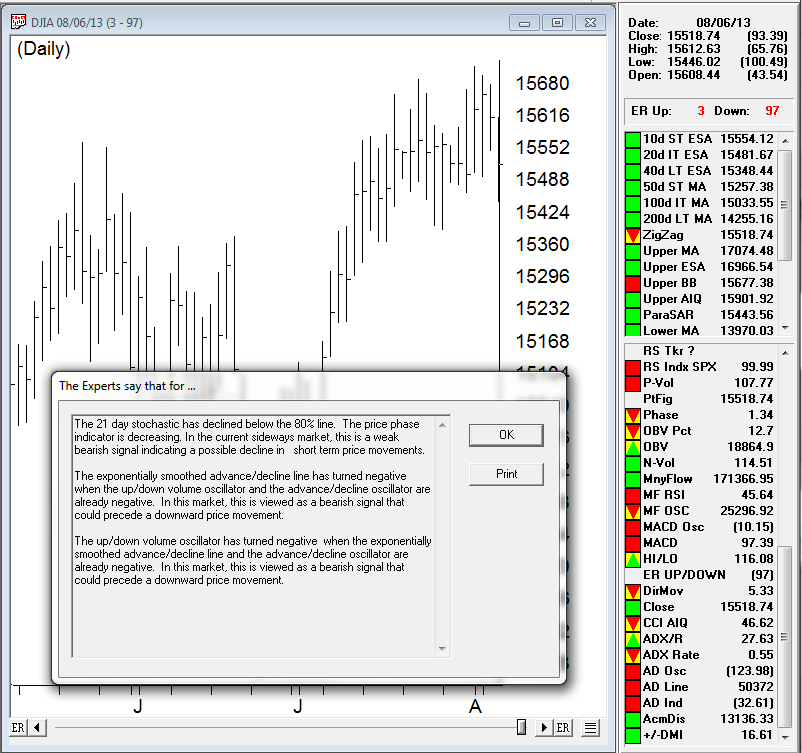This screenshot has height=753, width=802.
Task: Select the red Upper BB indicator box
Action: (x=633, y=283)
